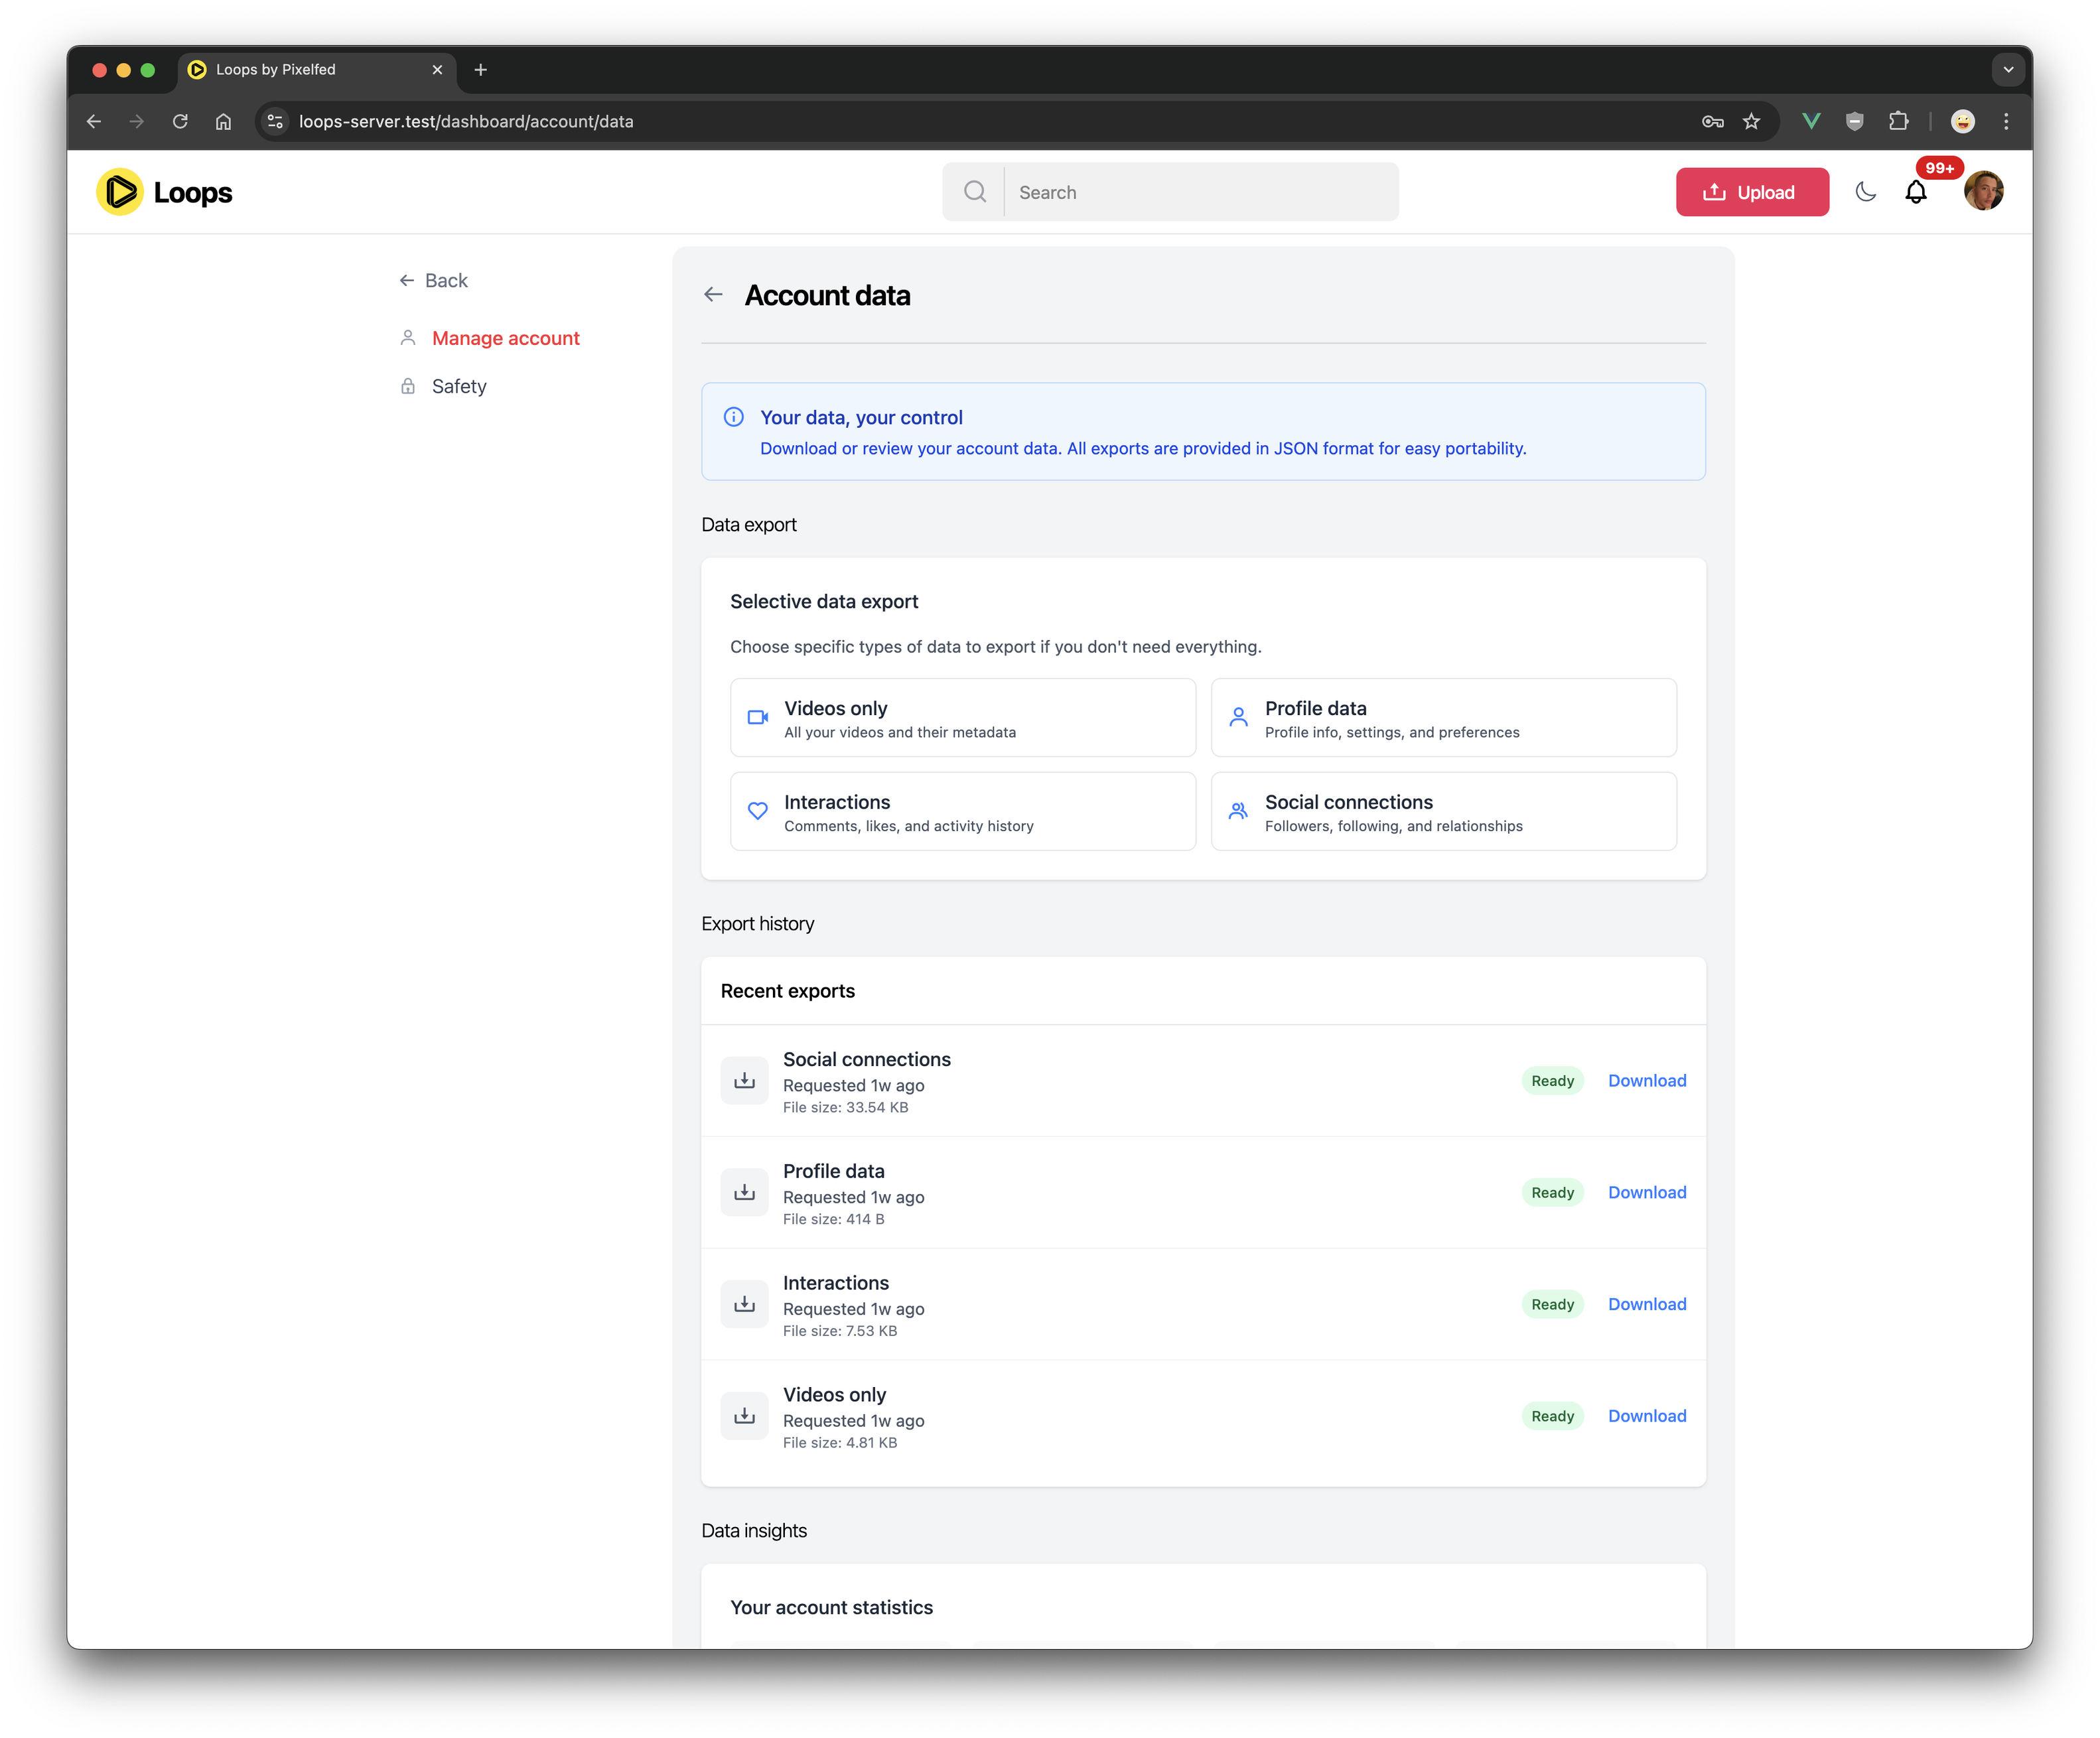Click download icon for Interactions export
Image resolution: width=2100 pixels, height=1738 pixels.
pyautogui.click(x=745, y=1305)
